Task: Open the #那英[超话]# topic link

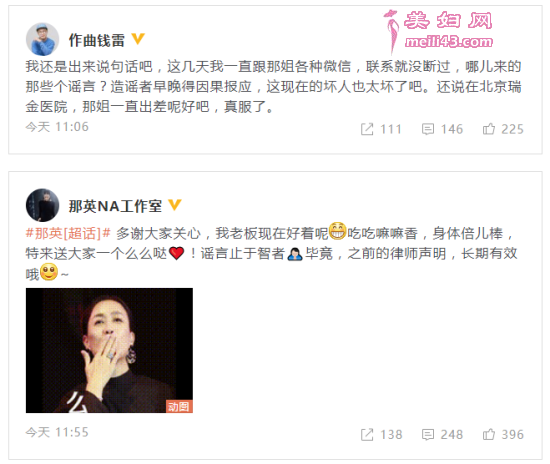Action: 68,233
